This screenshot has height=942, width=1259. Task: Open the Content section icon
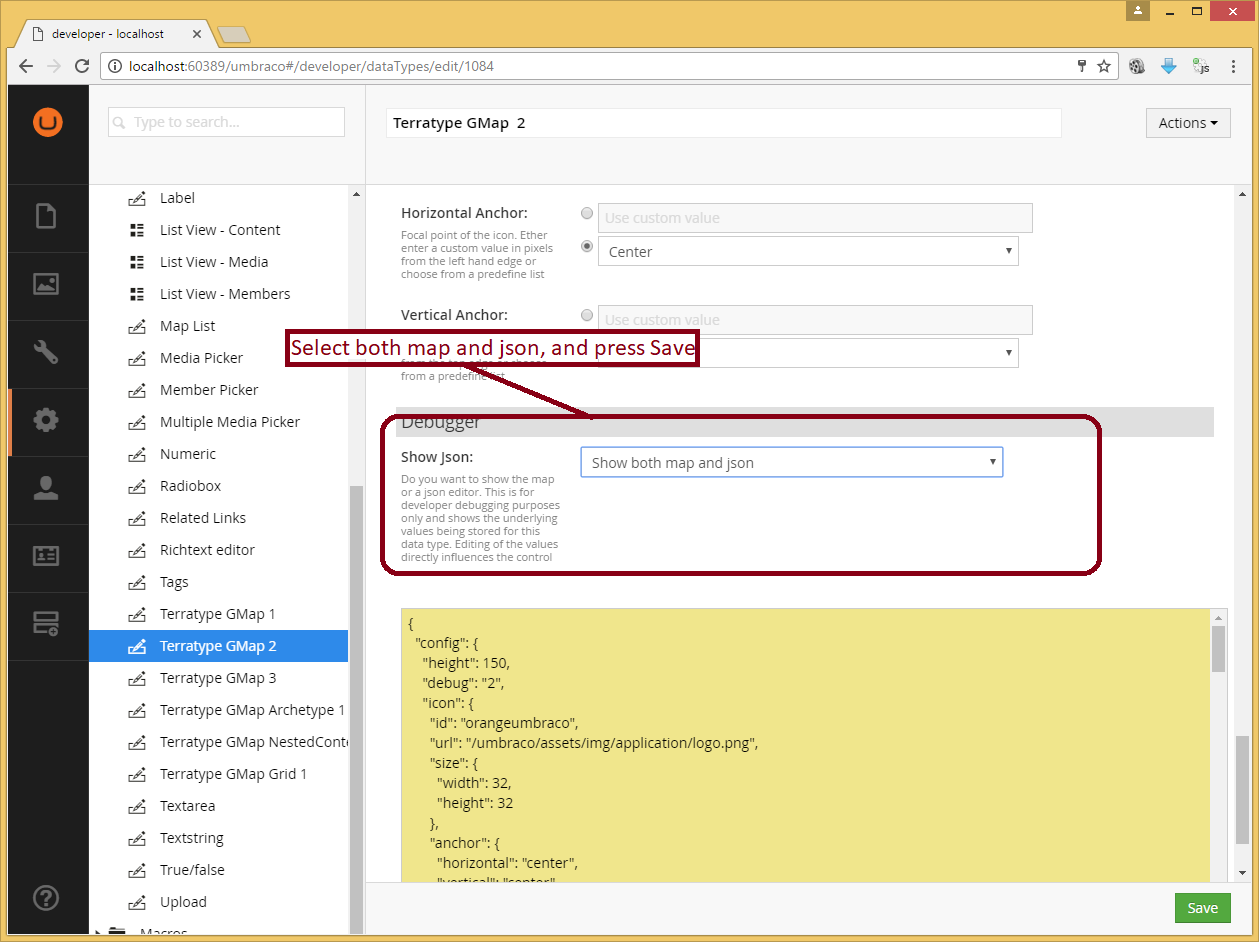pyautogui.click(x=46, y=217)
